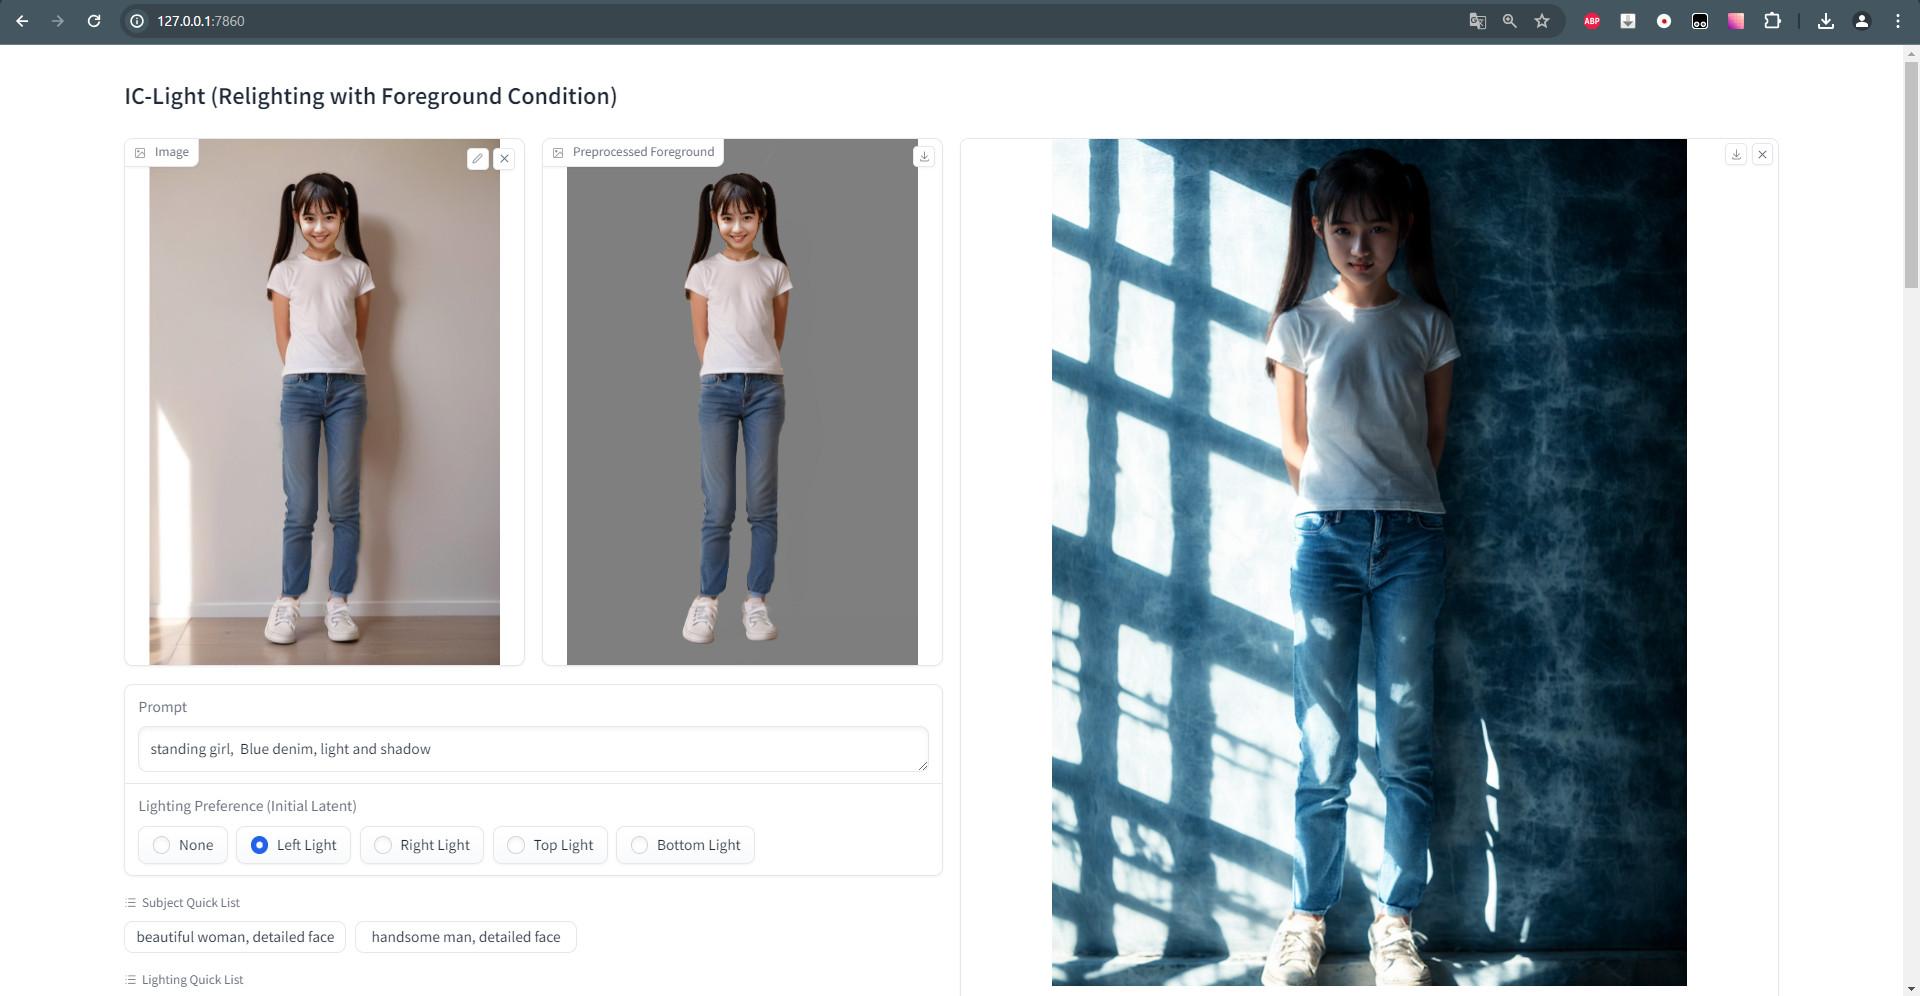
Task: Click the translate page icon
Action: click(1477, 21)
